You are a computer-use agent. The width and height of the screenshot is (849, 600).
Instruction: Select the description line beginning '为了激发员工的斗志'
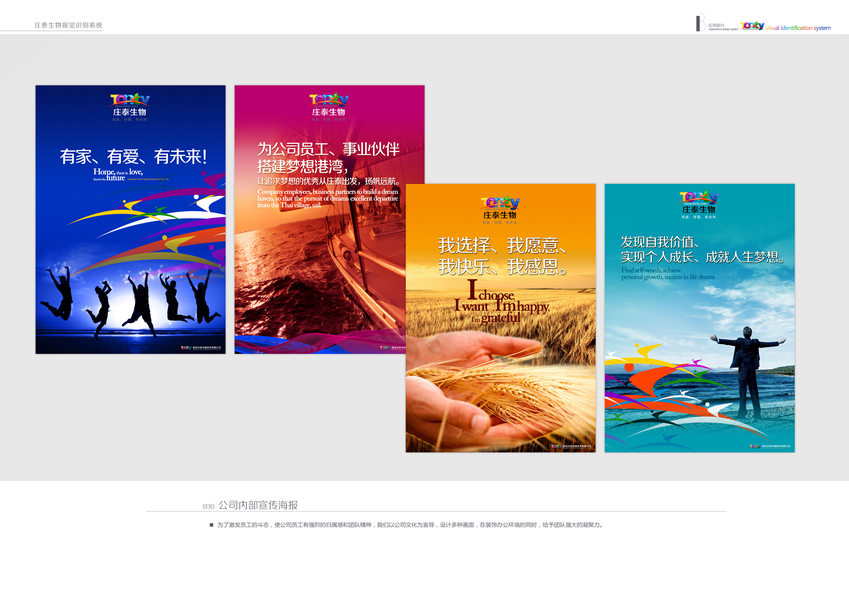tap(410, 525)
